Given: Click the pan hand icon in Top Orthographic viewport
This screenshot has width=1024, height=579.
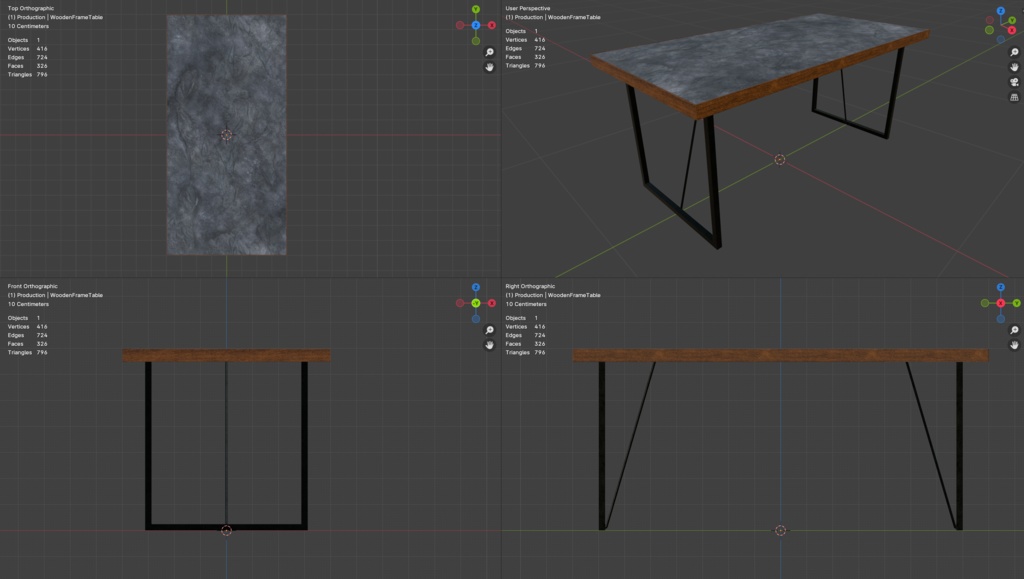Looking at the screenshot, I should tap(490, 67).
